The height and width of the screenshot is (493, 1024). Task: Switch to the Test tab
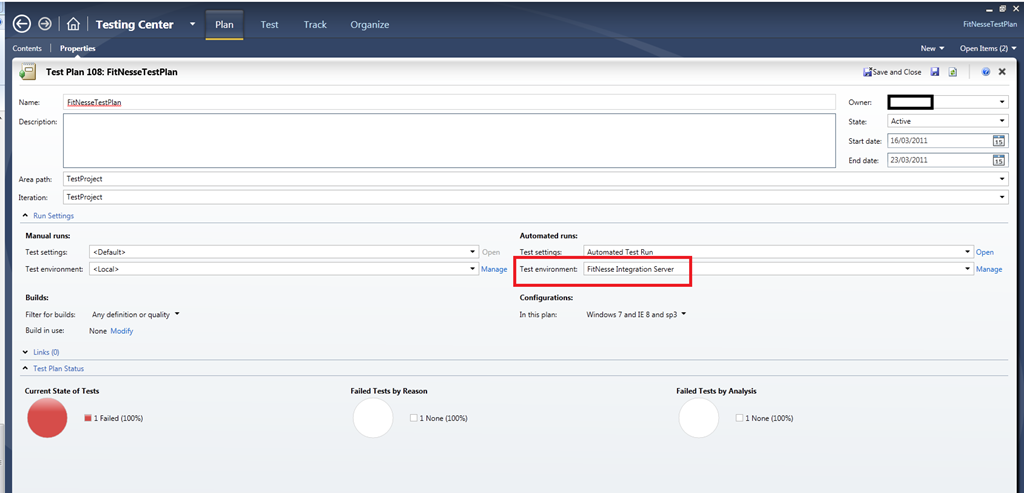click(269, 25)
